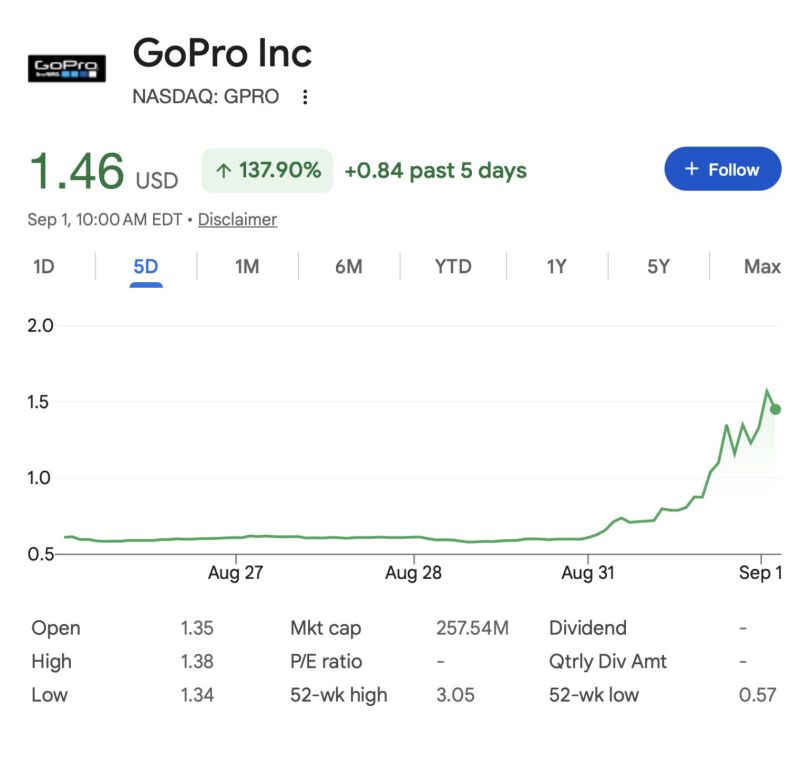Click the Aug 27 axis label

click(x=235, y=573)
